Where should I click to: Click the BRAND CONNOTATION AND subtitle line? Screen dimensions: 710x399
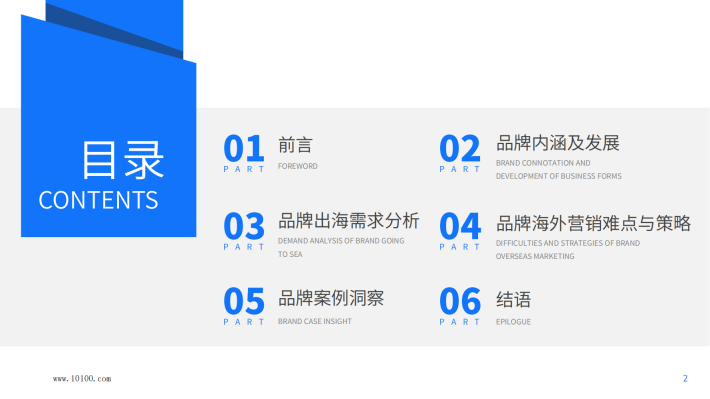543,163
